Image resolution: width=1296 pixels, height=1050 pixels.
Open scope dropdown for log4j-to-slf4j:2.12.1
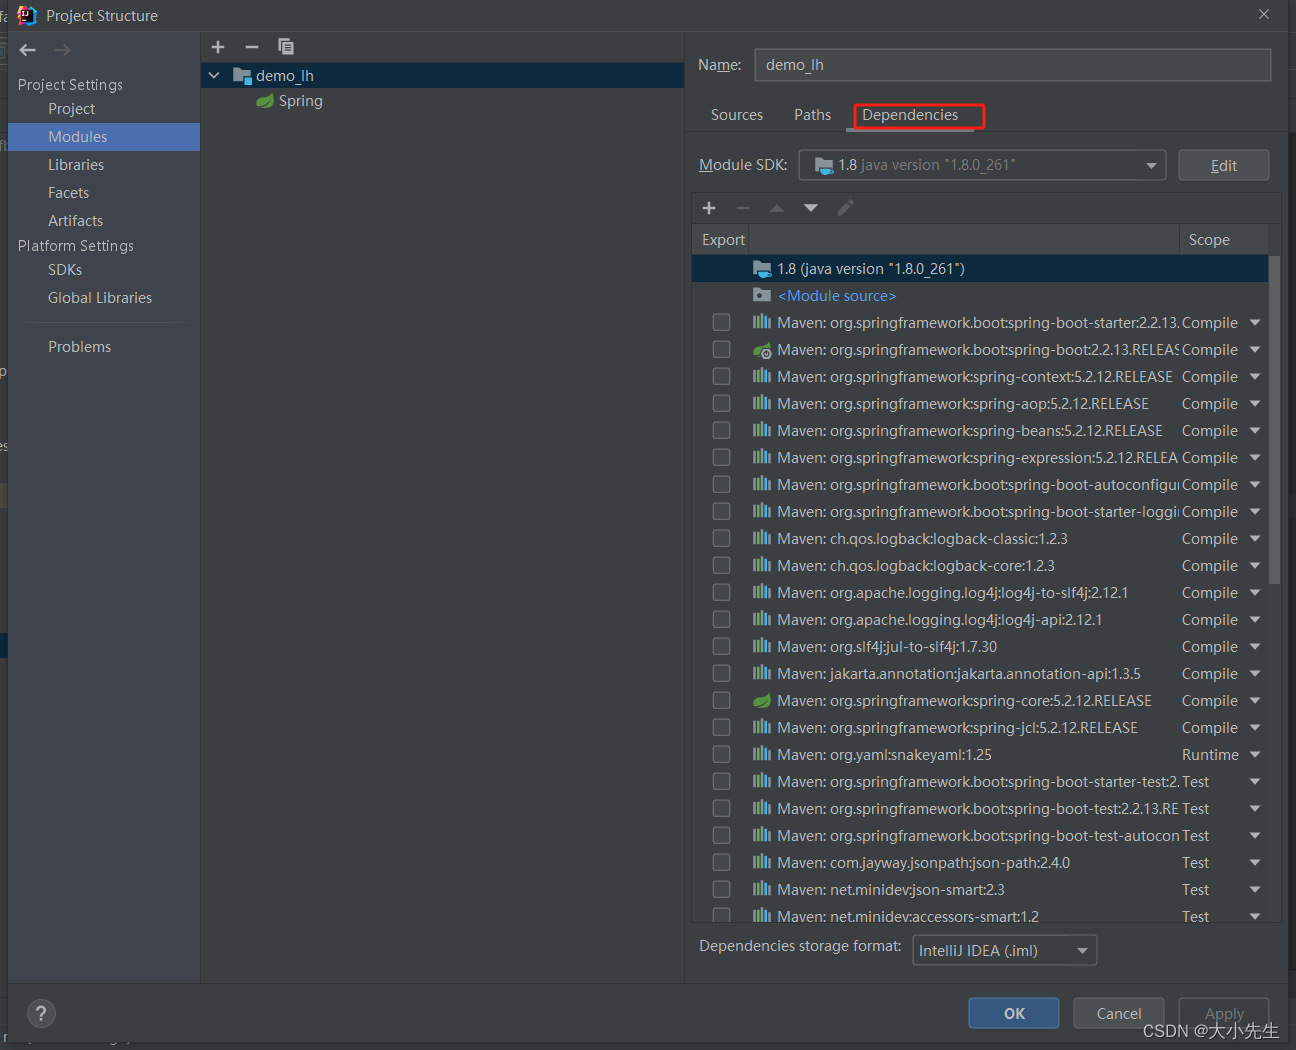[x=1255, y=592]
